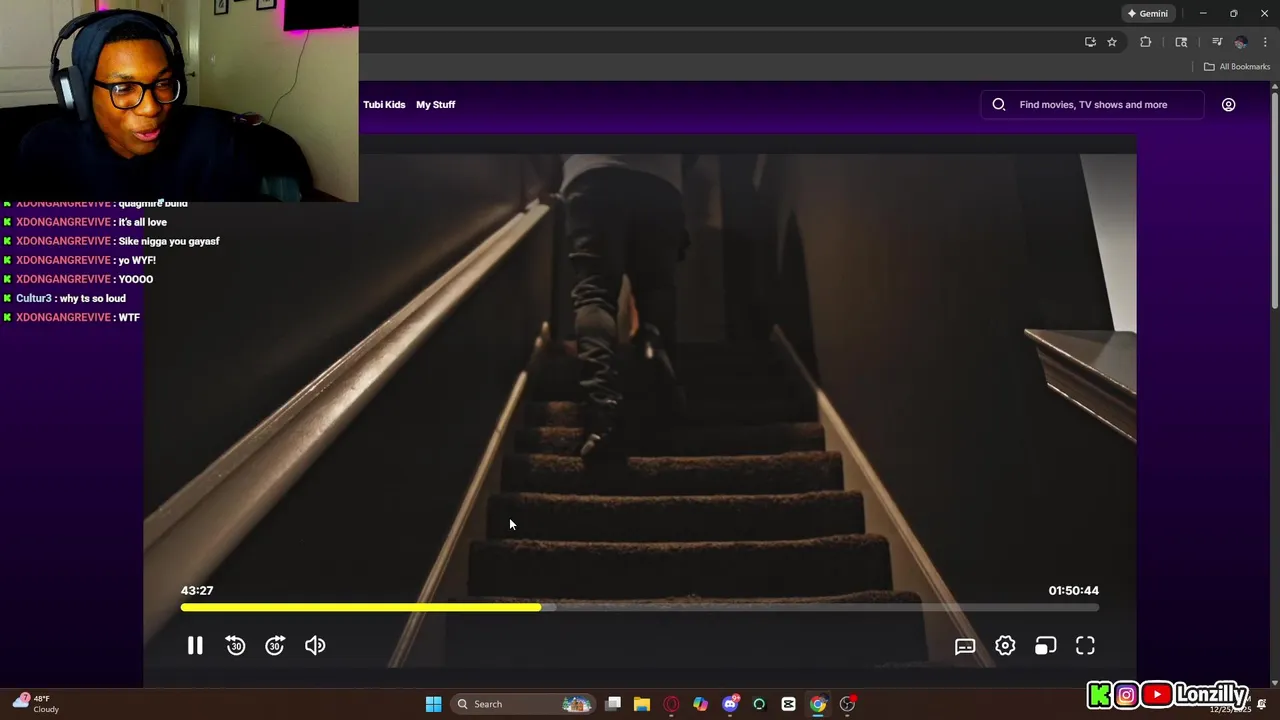
Task: Click the green refresh icon in the taskbar
Action: pos(759,704)
